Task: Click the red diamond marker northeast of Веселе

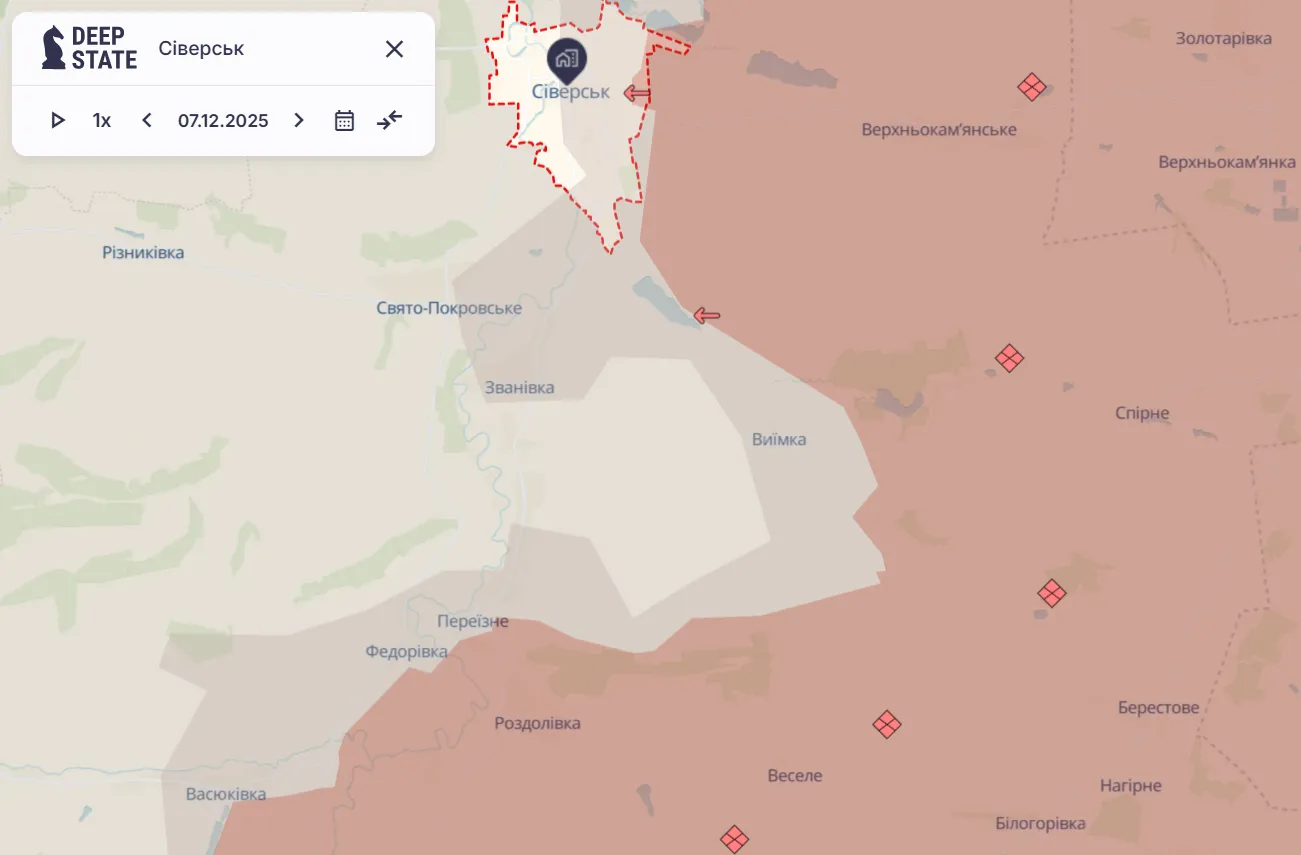Action: tap(886, 724)
